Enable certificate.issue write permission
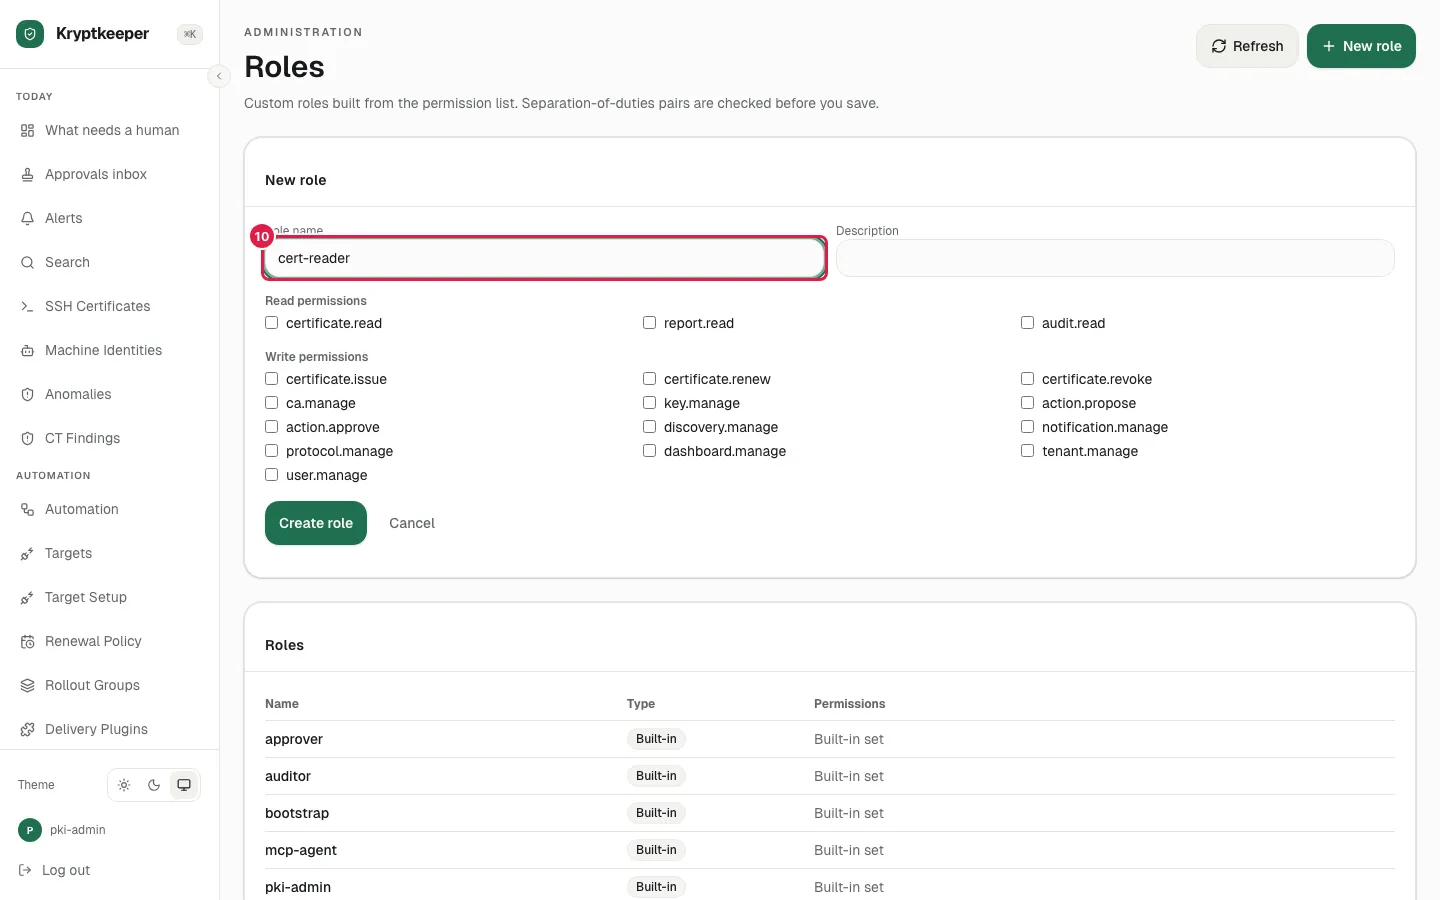 point(271,379)
